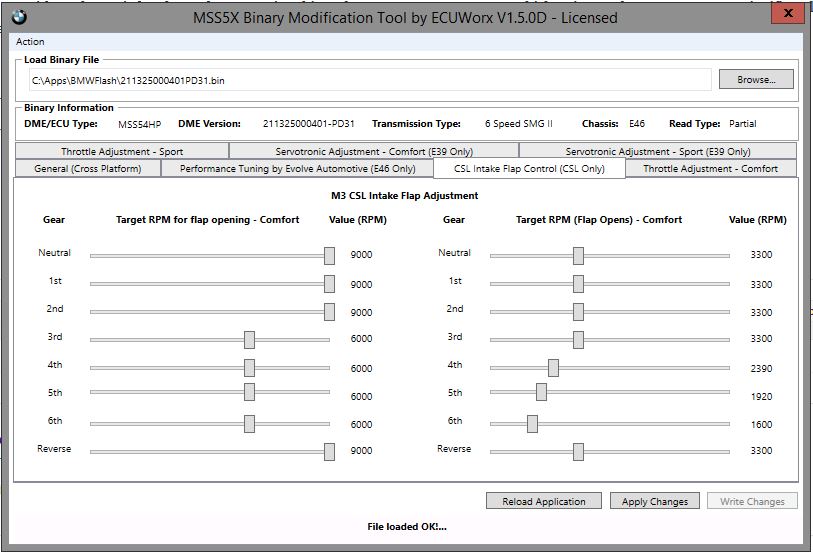Open Servotronic Adjustment - Comfort tab

point(373,151)
